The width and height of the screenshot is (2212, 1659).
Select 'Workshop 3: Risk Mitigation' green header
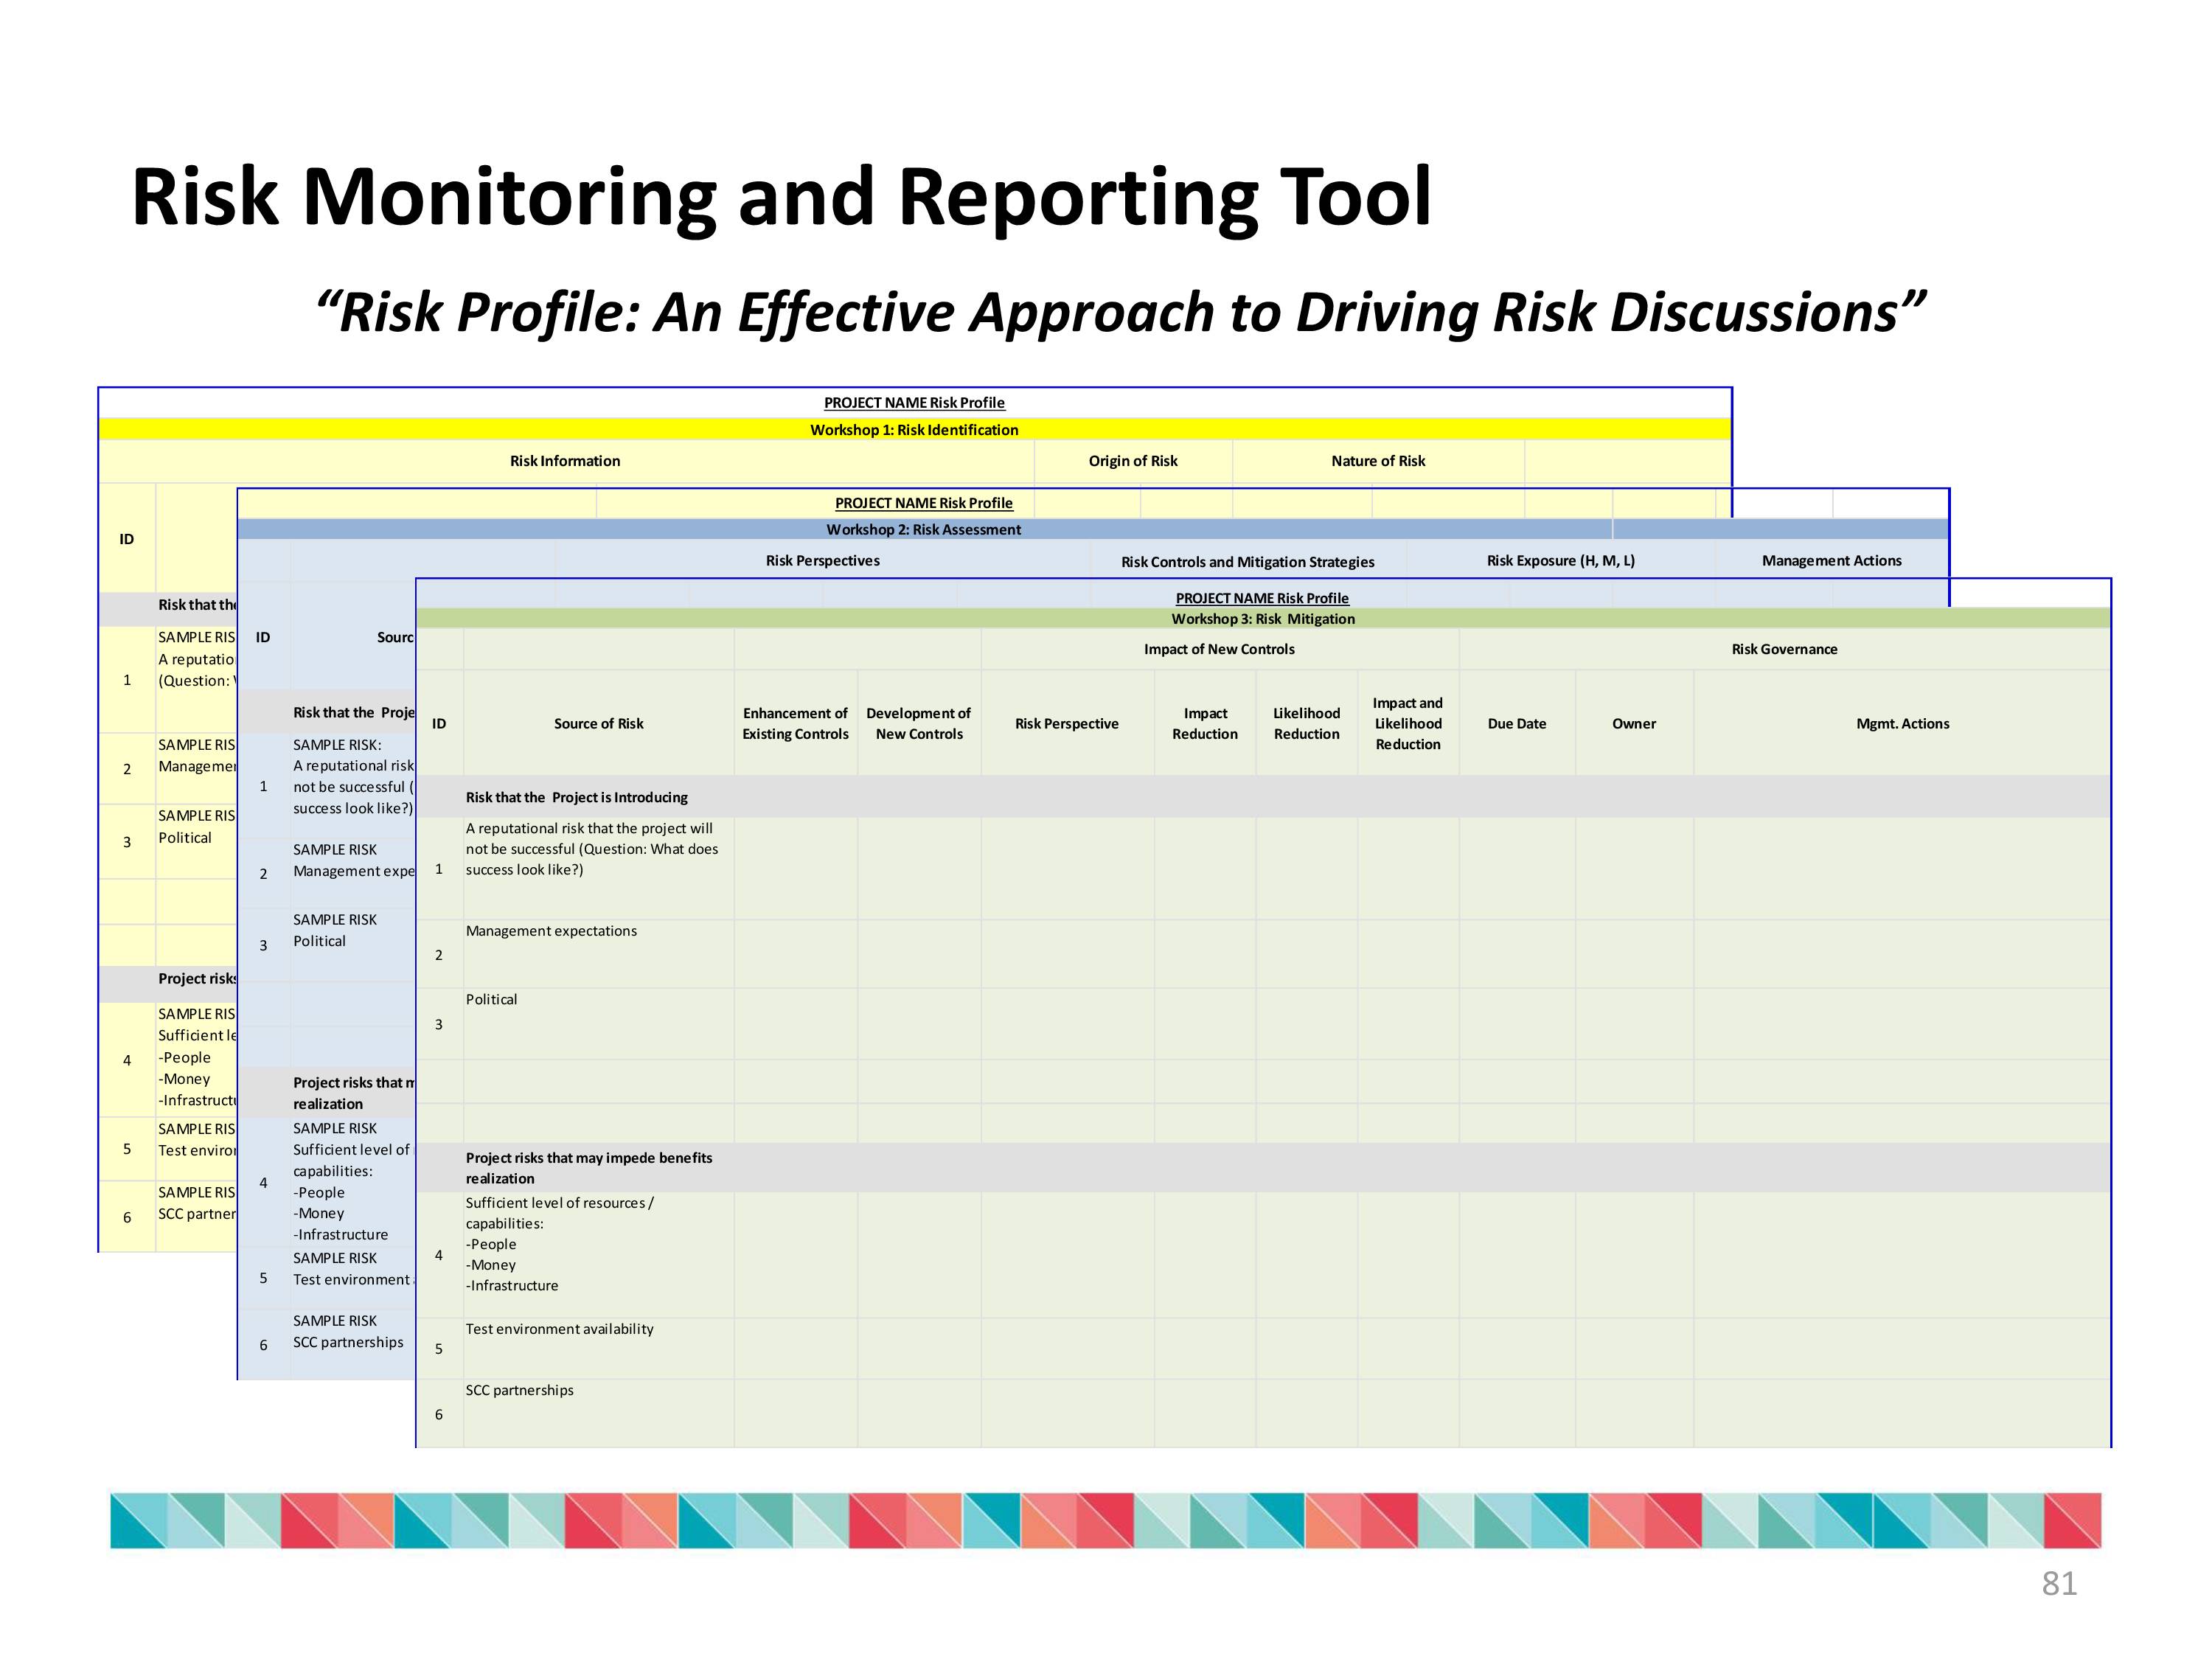click(x=1263, y=619)
